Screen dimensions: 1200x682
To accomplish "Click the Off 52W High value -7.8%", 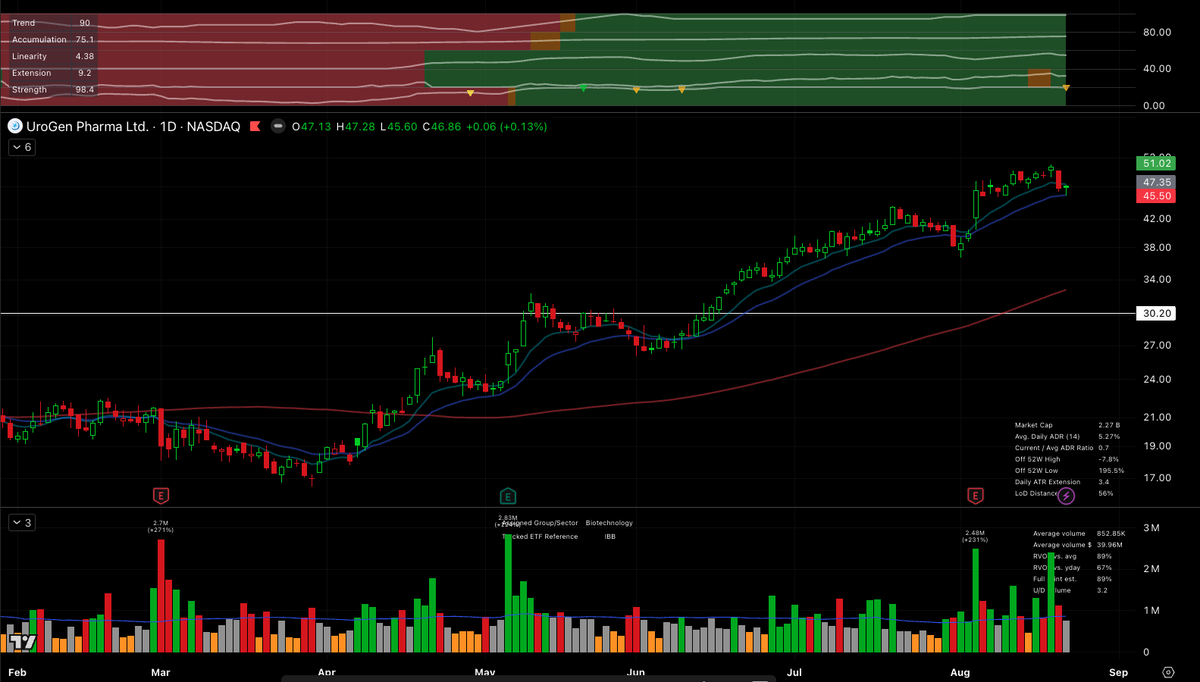I will point(1109,459).
